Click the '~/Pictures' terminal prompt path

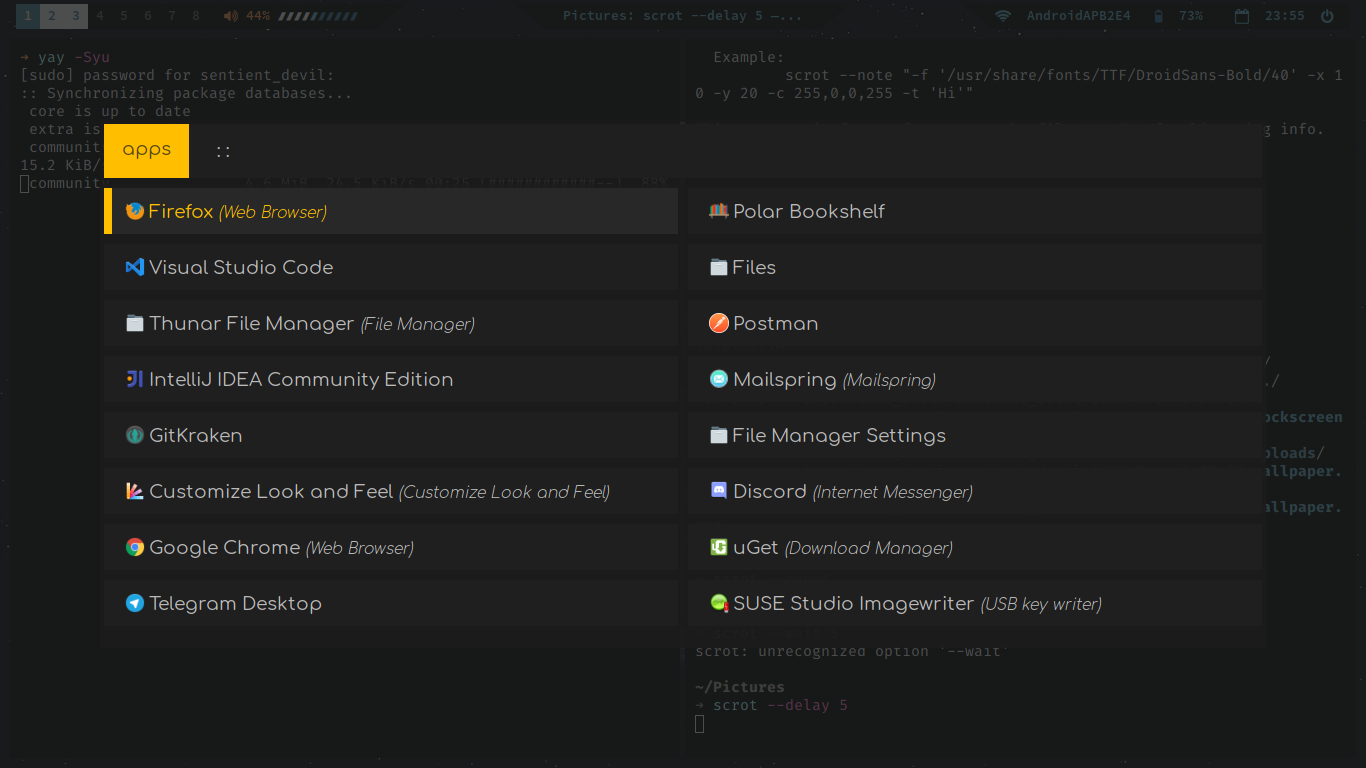click(740, 687)
